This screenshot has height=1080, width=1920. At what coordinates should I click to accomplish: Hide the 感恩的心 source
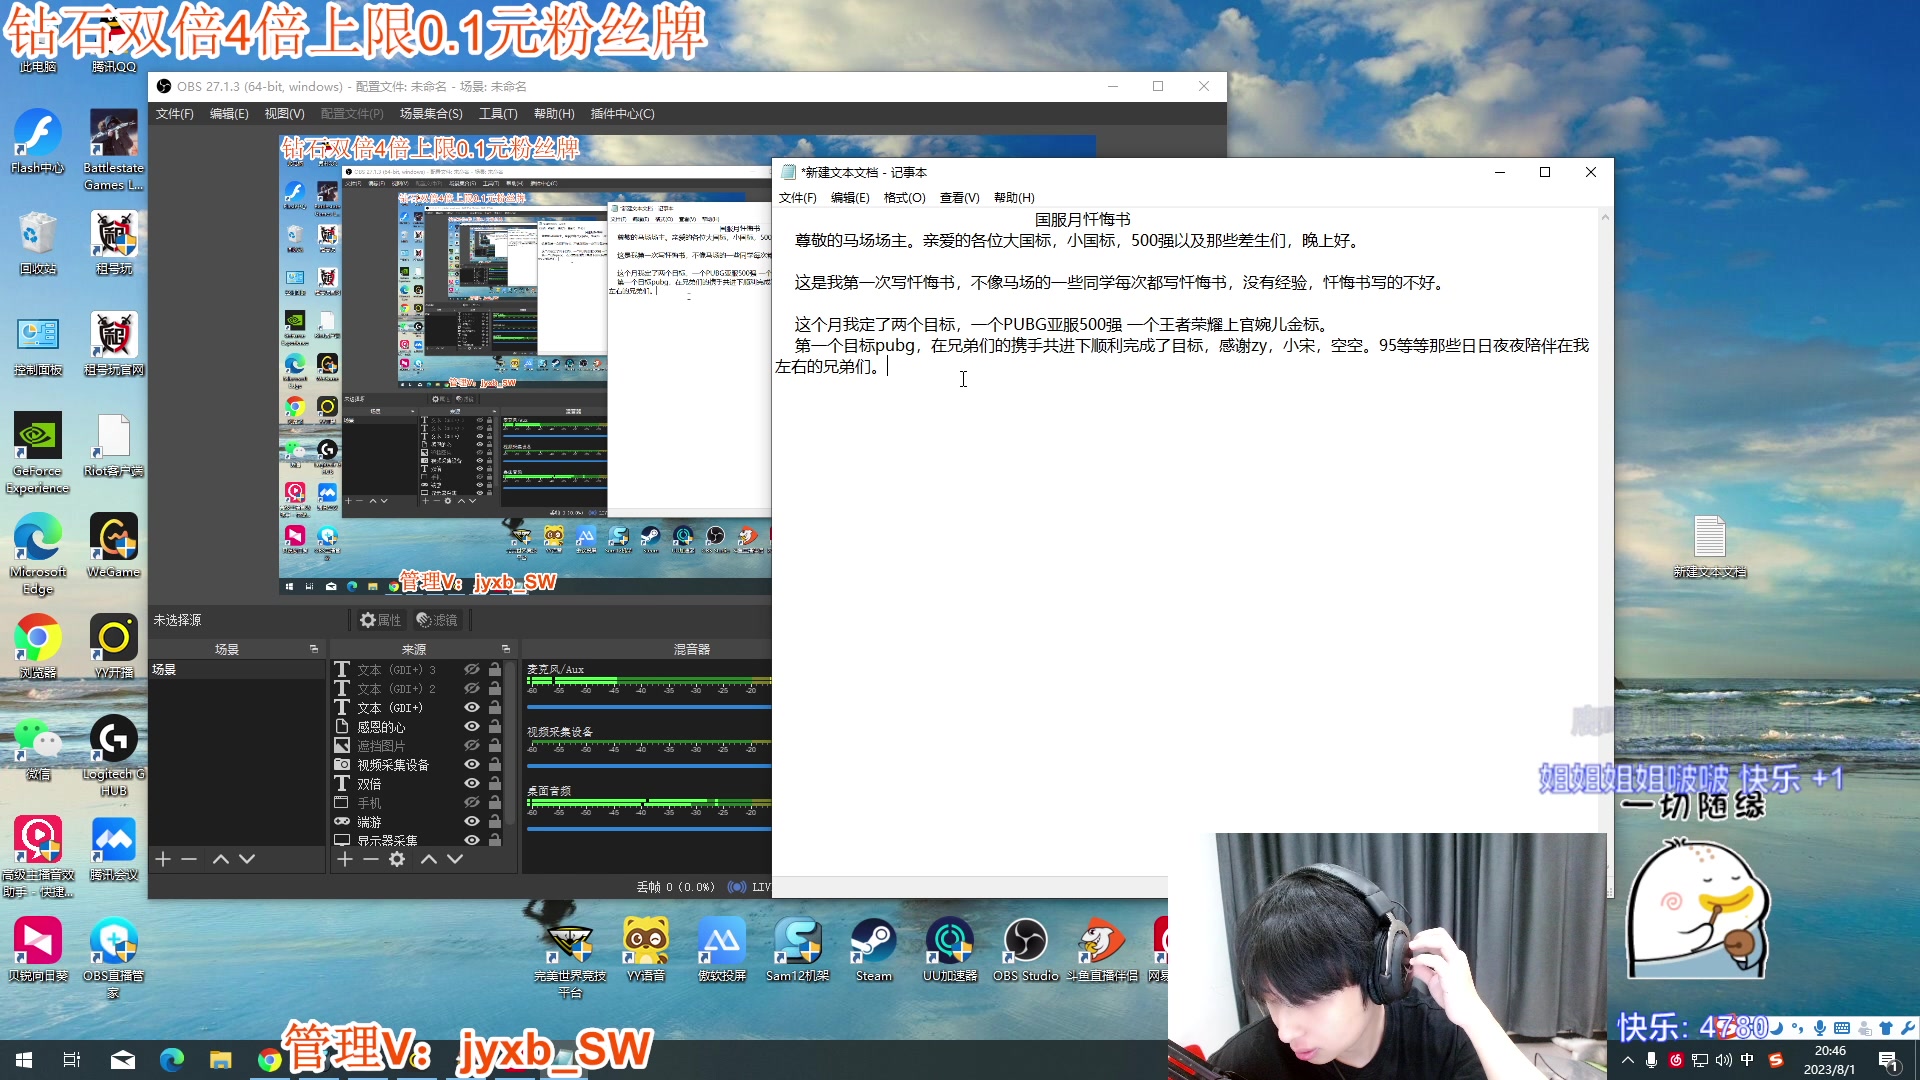pos(472,726)
